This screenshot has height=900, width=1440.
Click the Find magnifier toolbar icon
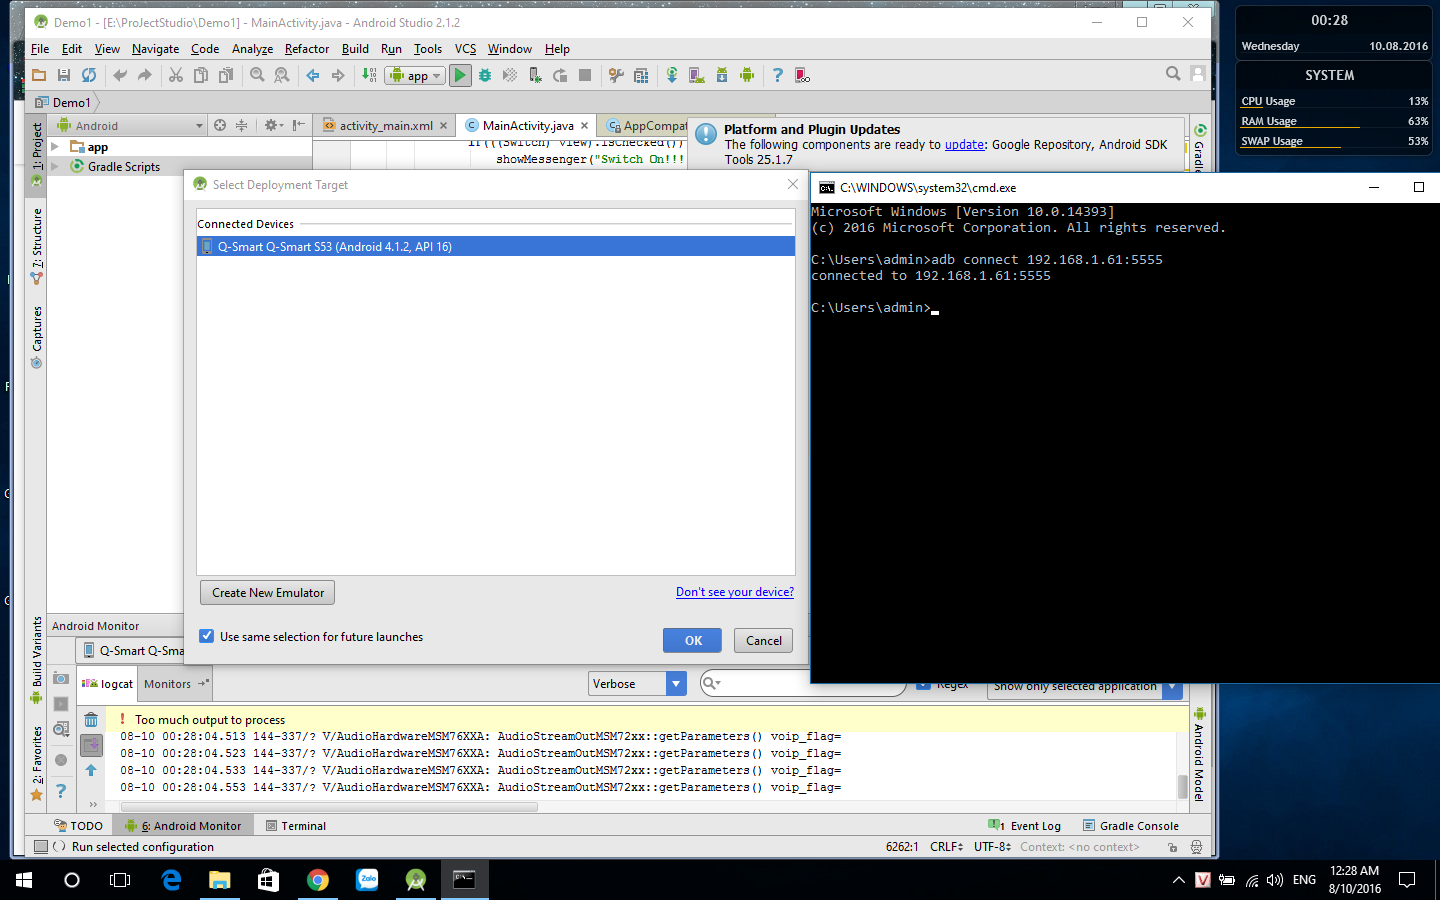pyautogui.click(x=257, y=75)
